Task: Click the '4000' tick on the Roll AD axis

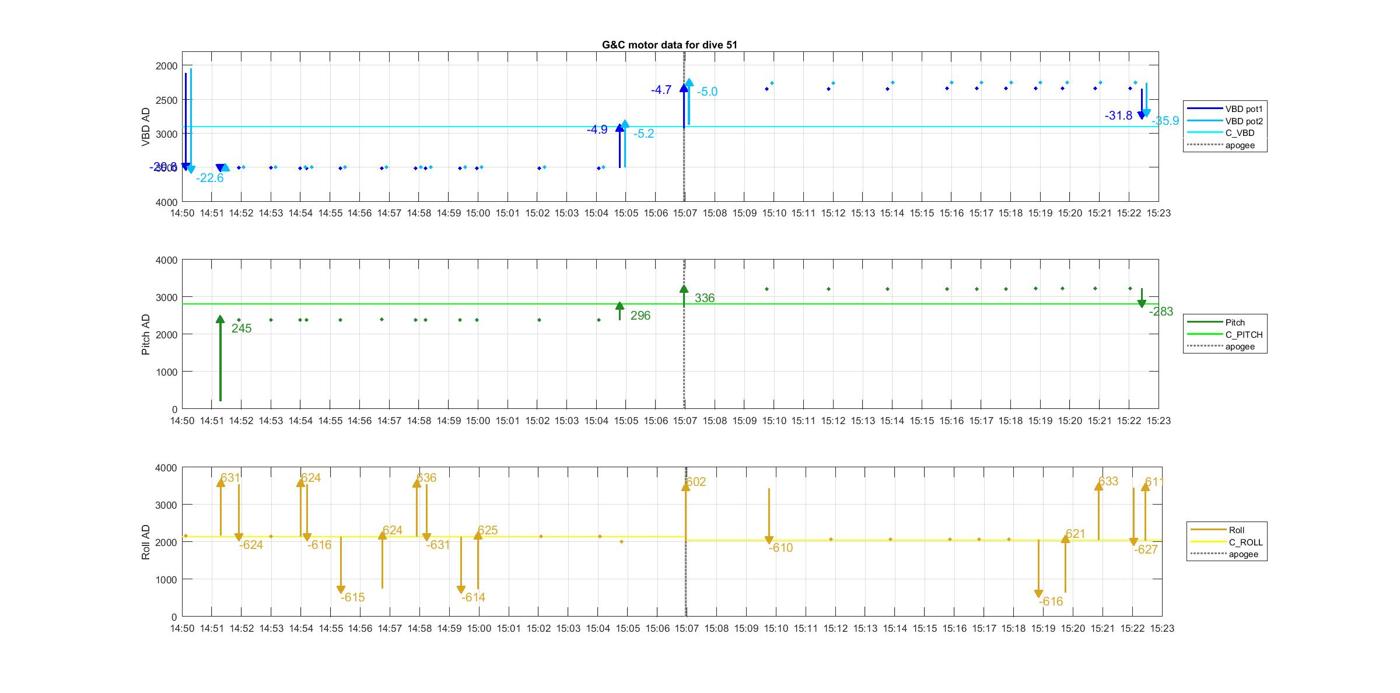Action: (167, 468)
